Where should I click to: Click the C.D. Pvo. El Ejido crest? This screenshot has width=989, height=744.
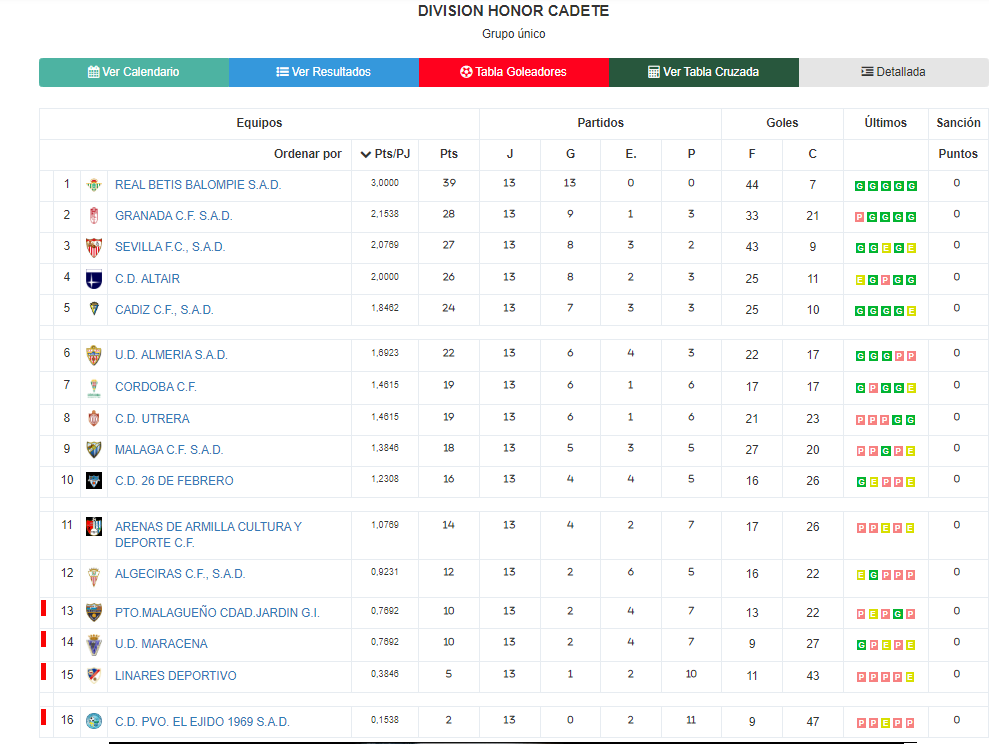(x=94, y=721)
